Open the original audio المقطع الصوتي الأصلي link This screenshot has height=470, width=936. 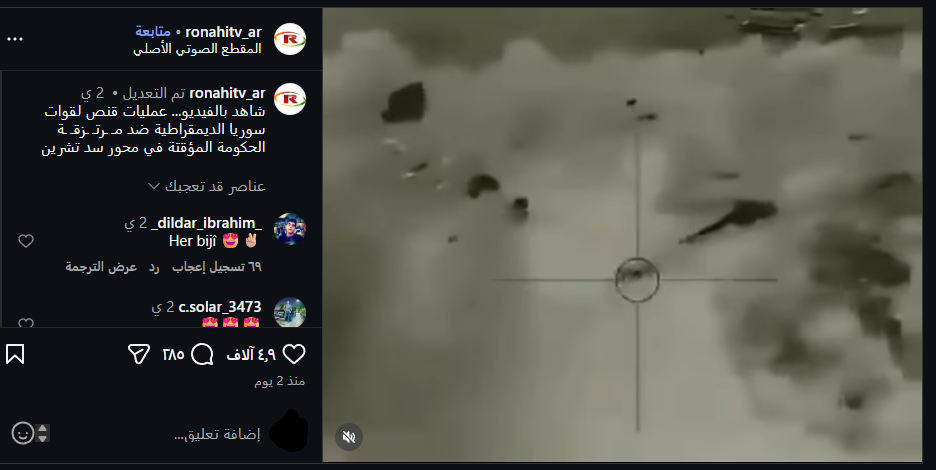197,48
